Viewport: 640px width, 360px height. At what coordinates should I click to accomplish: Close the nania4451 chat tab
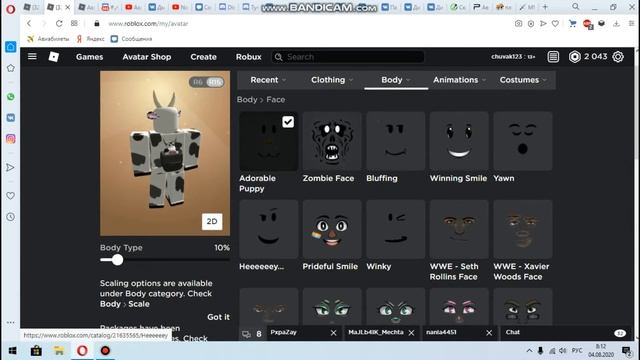[489, 333]
